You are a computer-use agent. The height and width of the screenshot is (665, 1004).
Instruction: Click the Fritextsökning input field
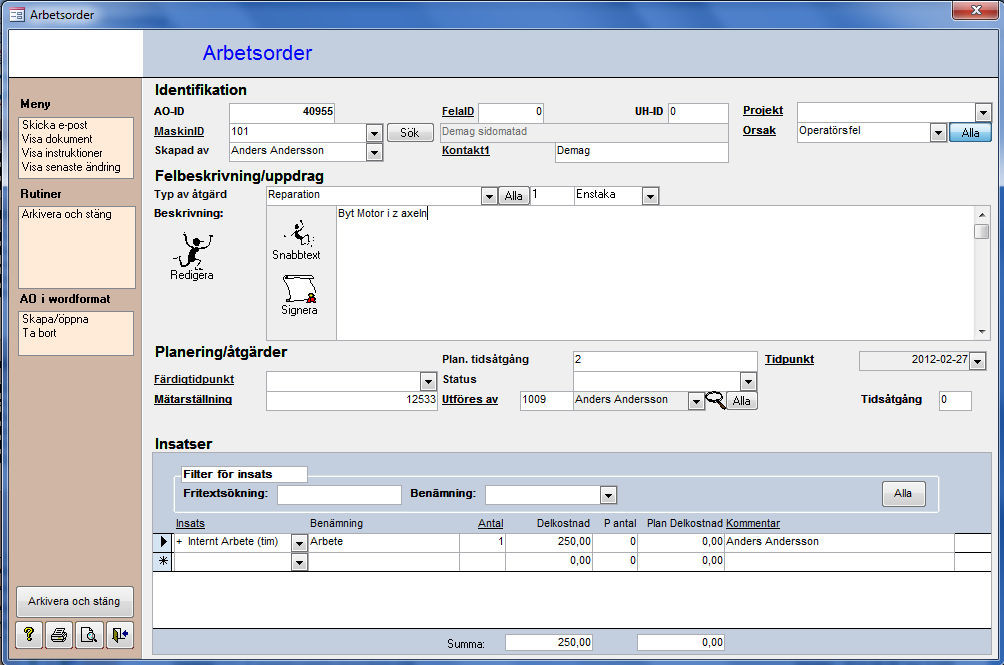pyautogui.click(x=339, y=495)
